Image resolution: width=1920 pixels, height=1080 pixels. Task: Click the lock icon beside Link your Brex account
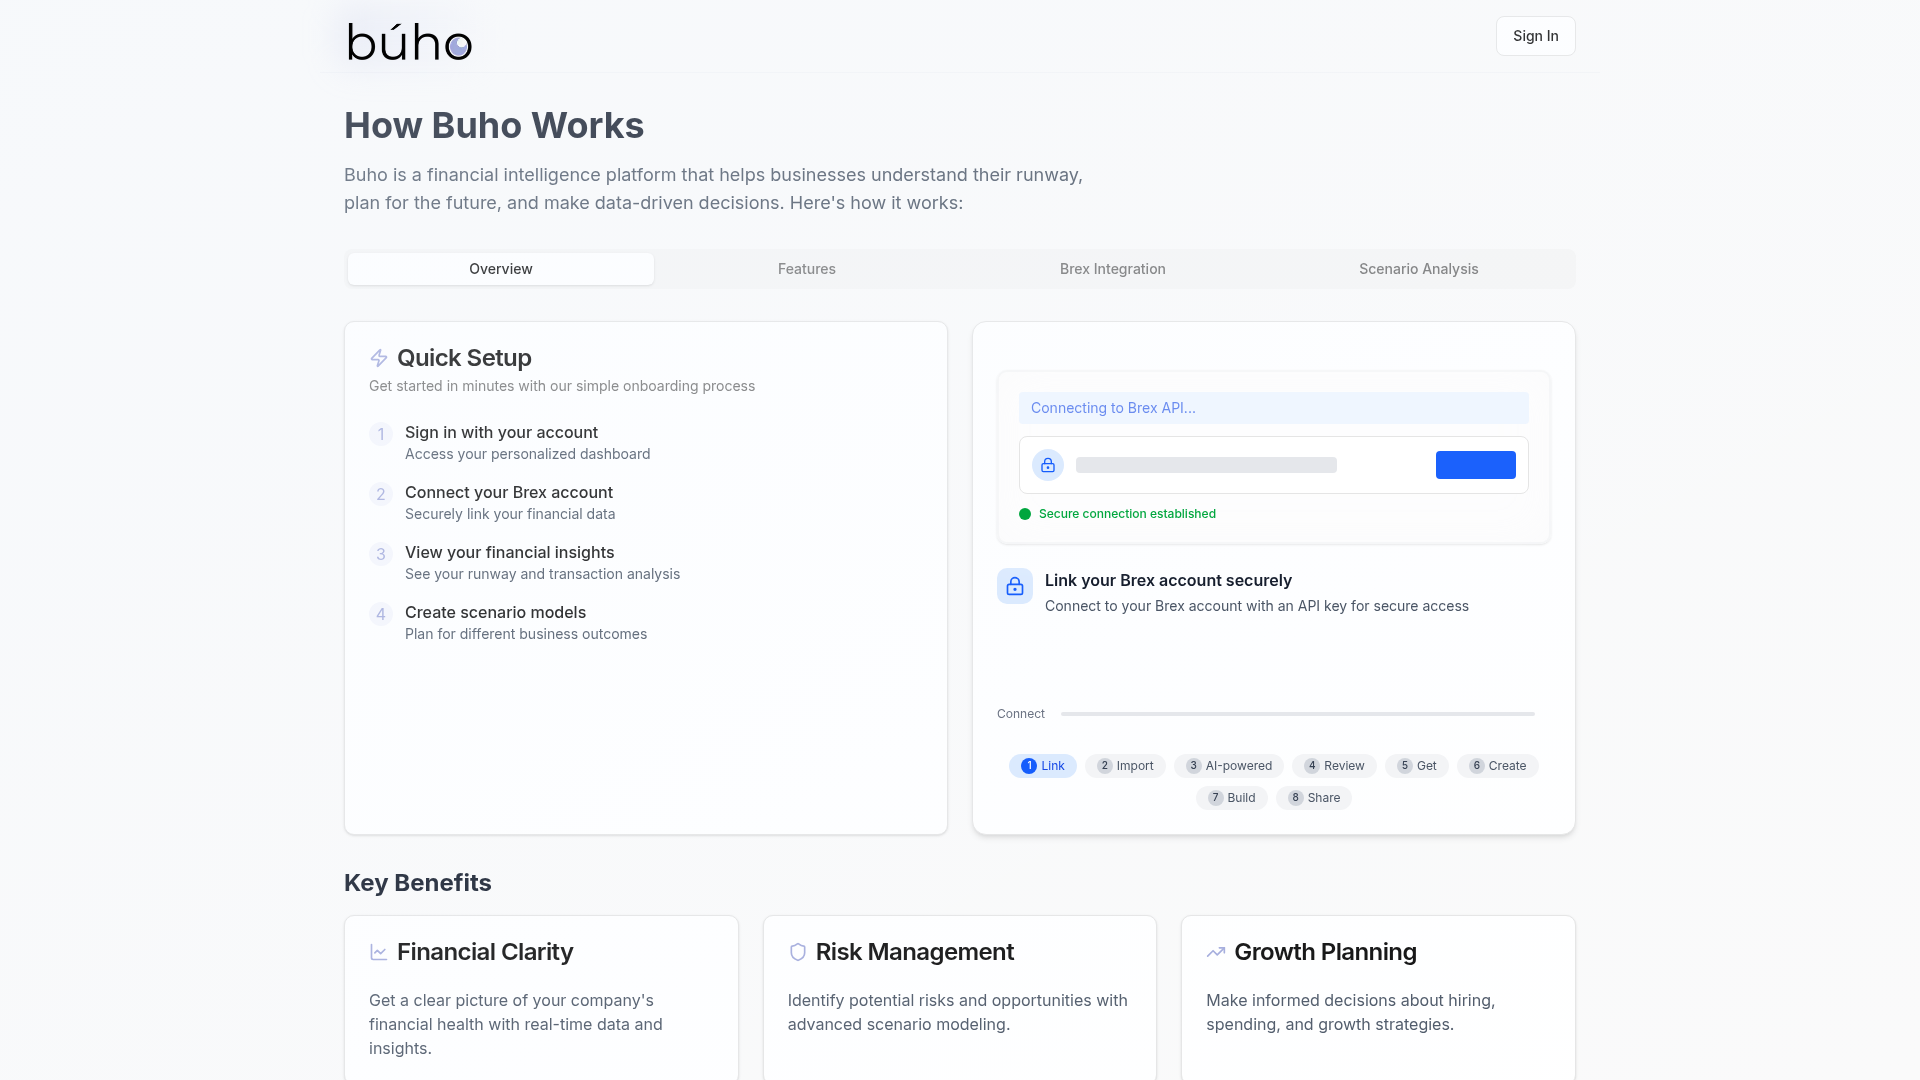click(1015, 586)
